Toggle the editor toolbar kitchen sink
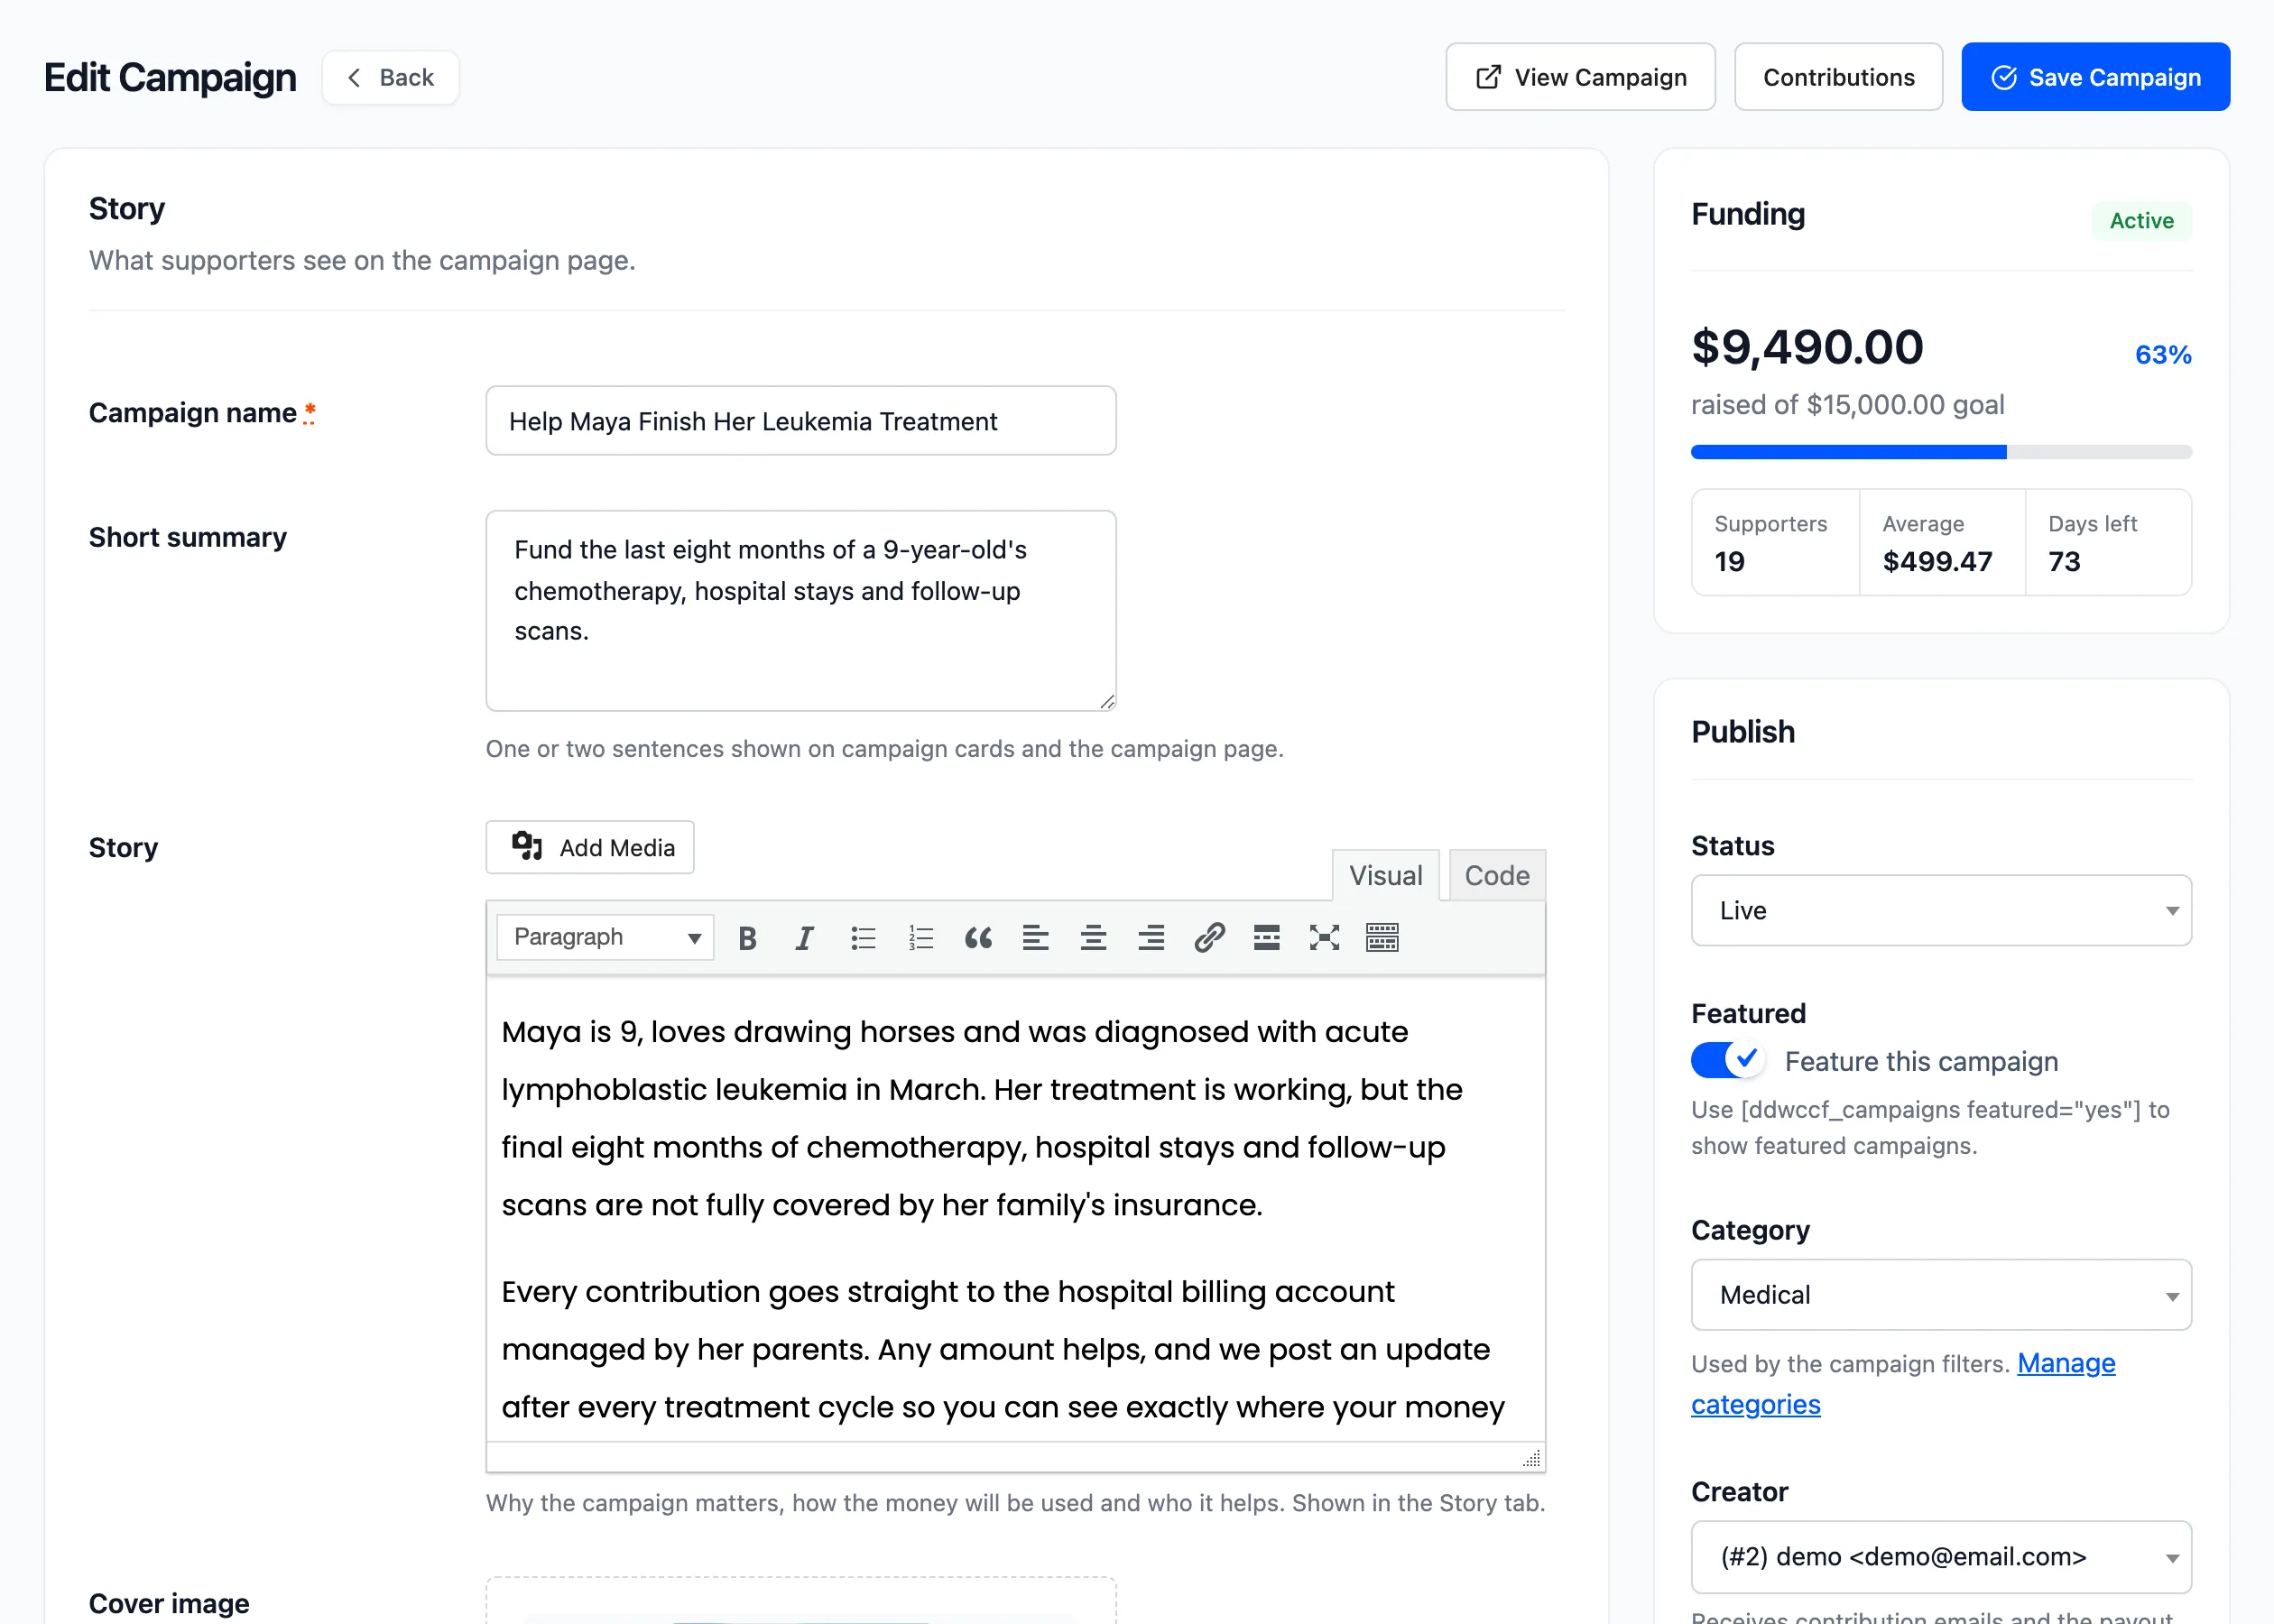Image resolution: width=2274 pixels, height=1624 pixels. tap(1382, 938)
